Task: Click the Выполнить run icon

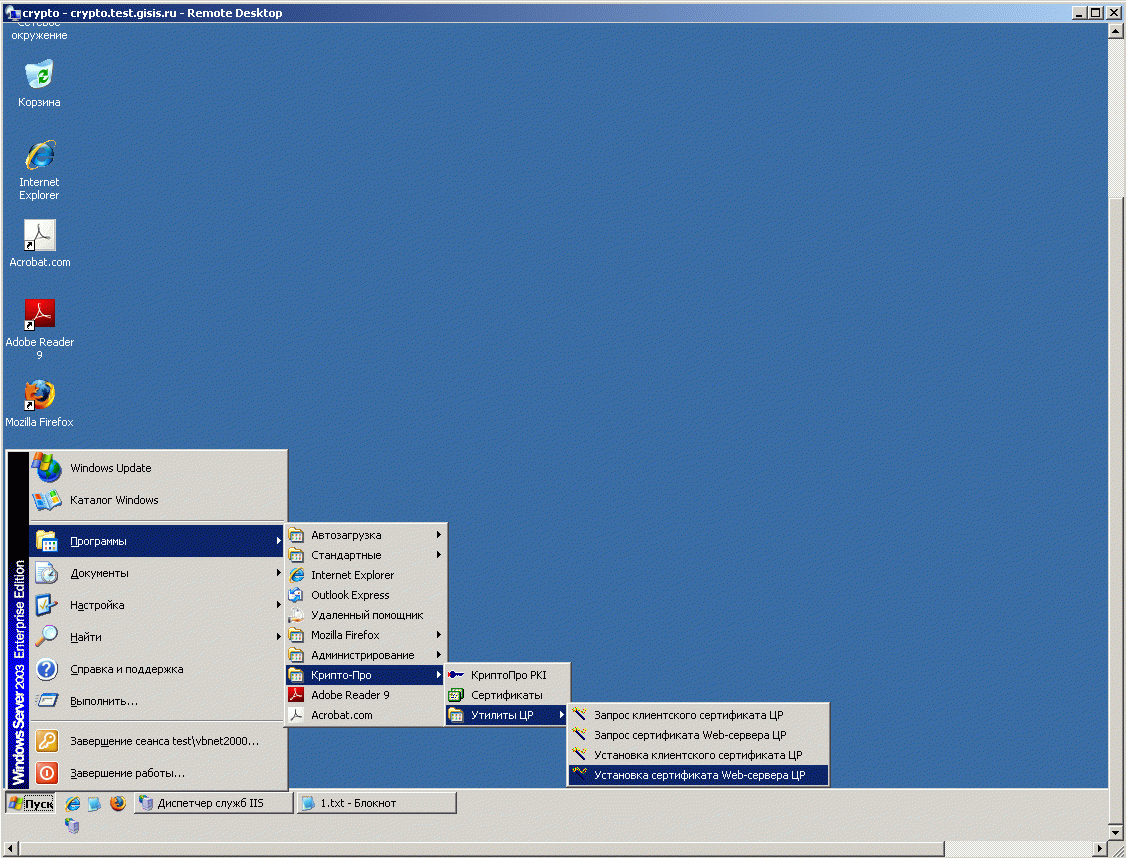Action: (47, 701)
